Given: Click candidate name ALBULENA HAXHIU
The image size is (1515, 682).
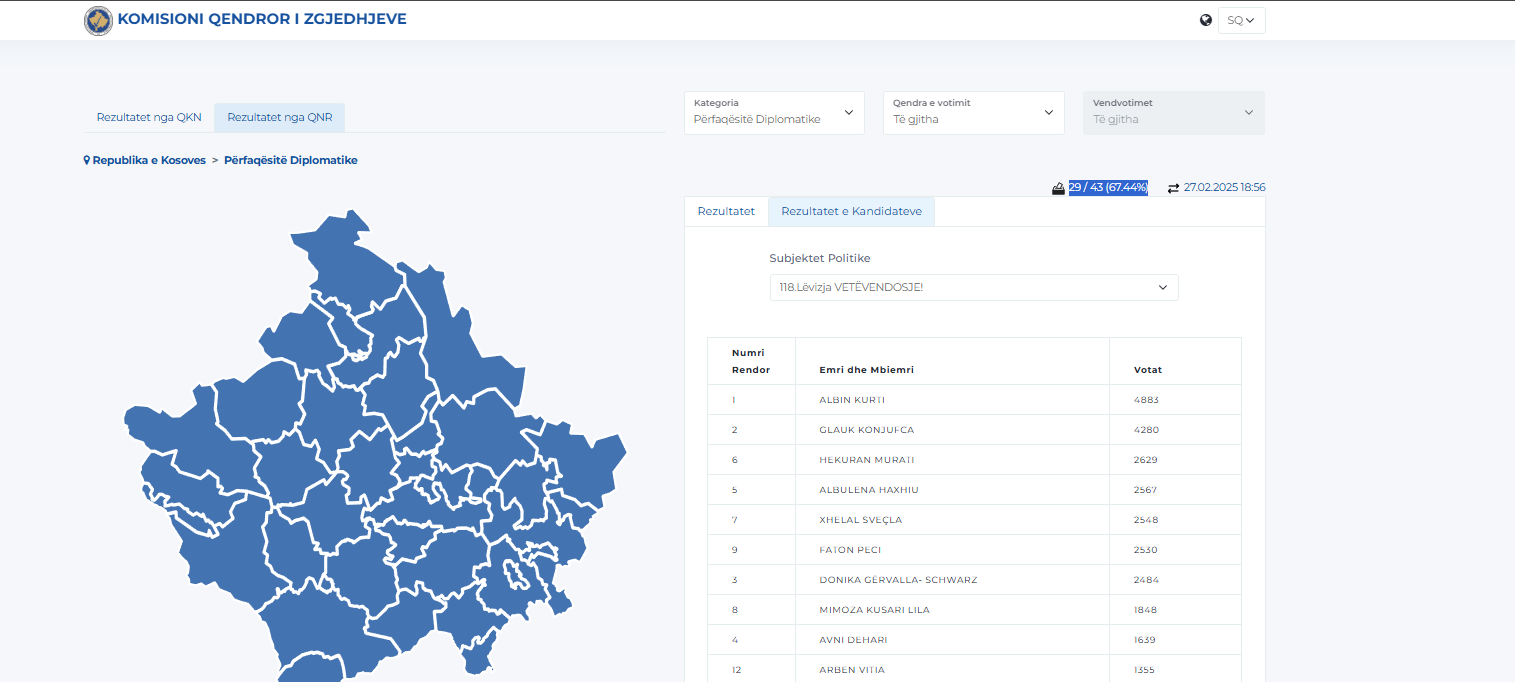Looking at the screenshot, I should 869,490.
